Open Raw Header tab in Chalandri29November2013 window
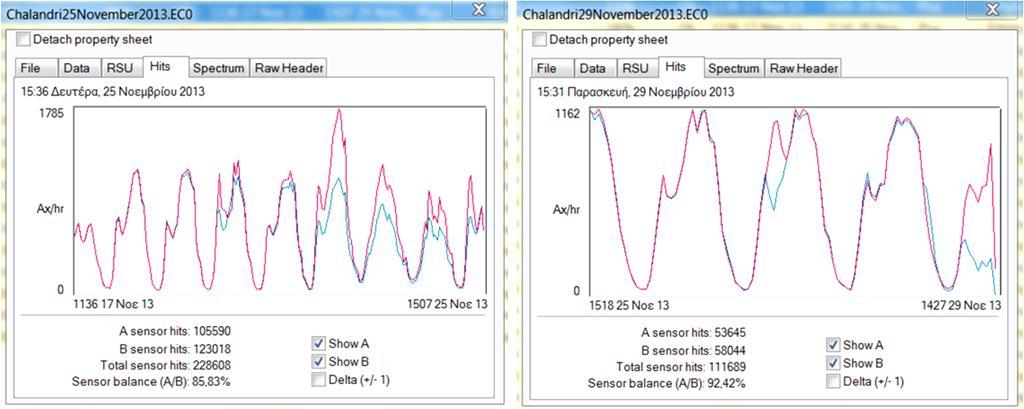The width and height of the screenshot is (1024, 409). pyautogui.click(x=803, y=68)
